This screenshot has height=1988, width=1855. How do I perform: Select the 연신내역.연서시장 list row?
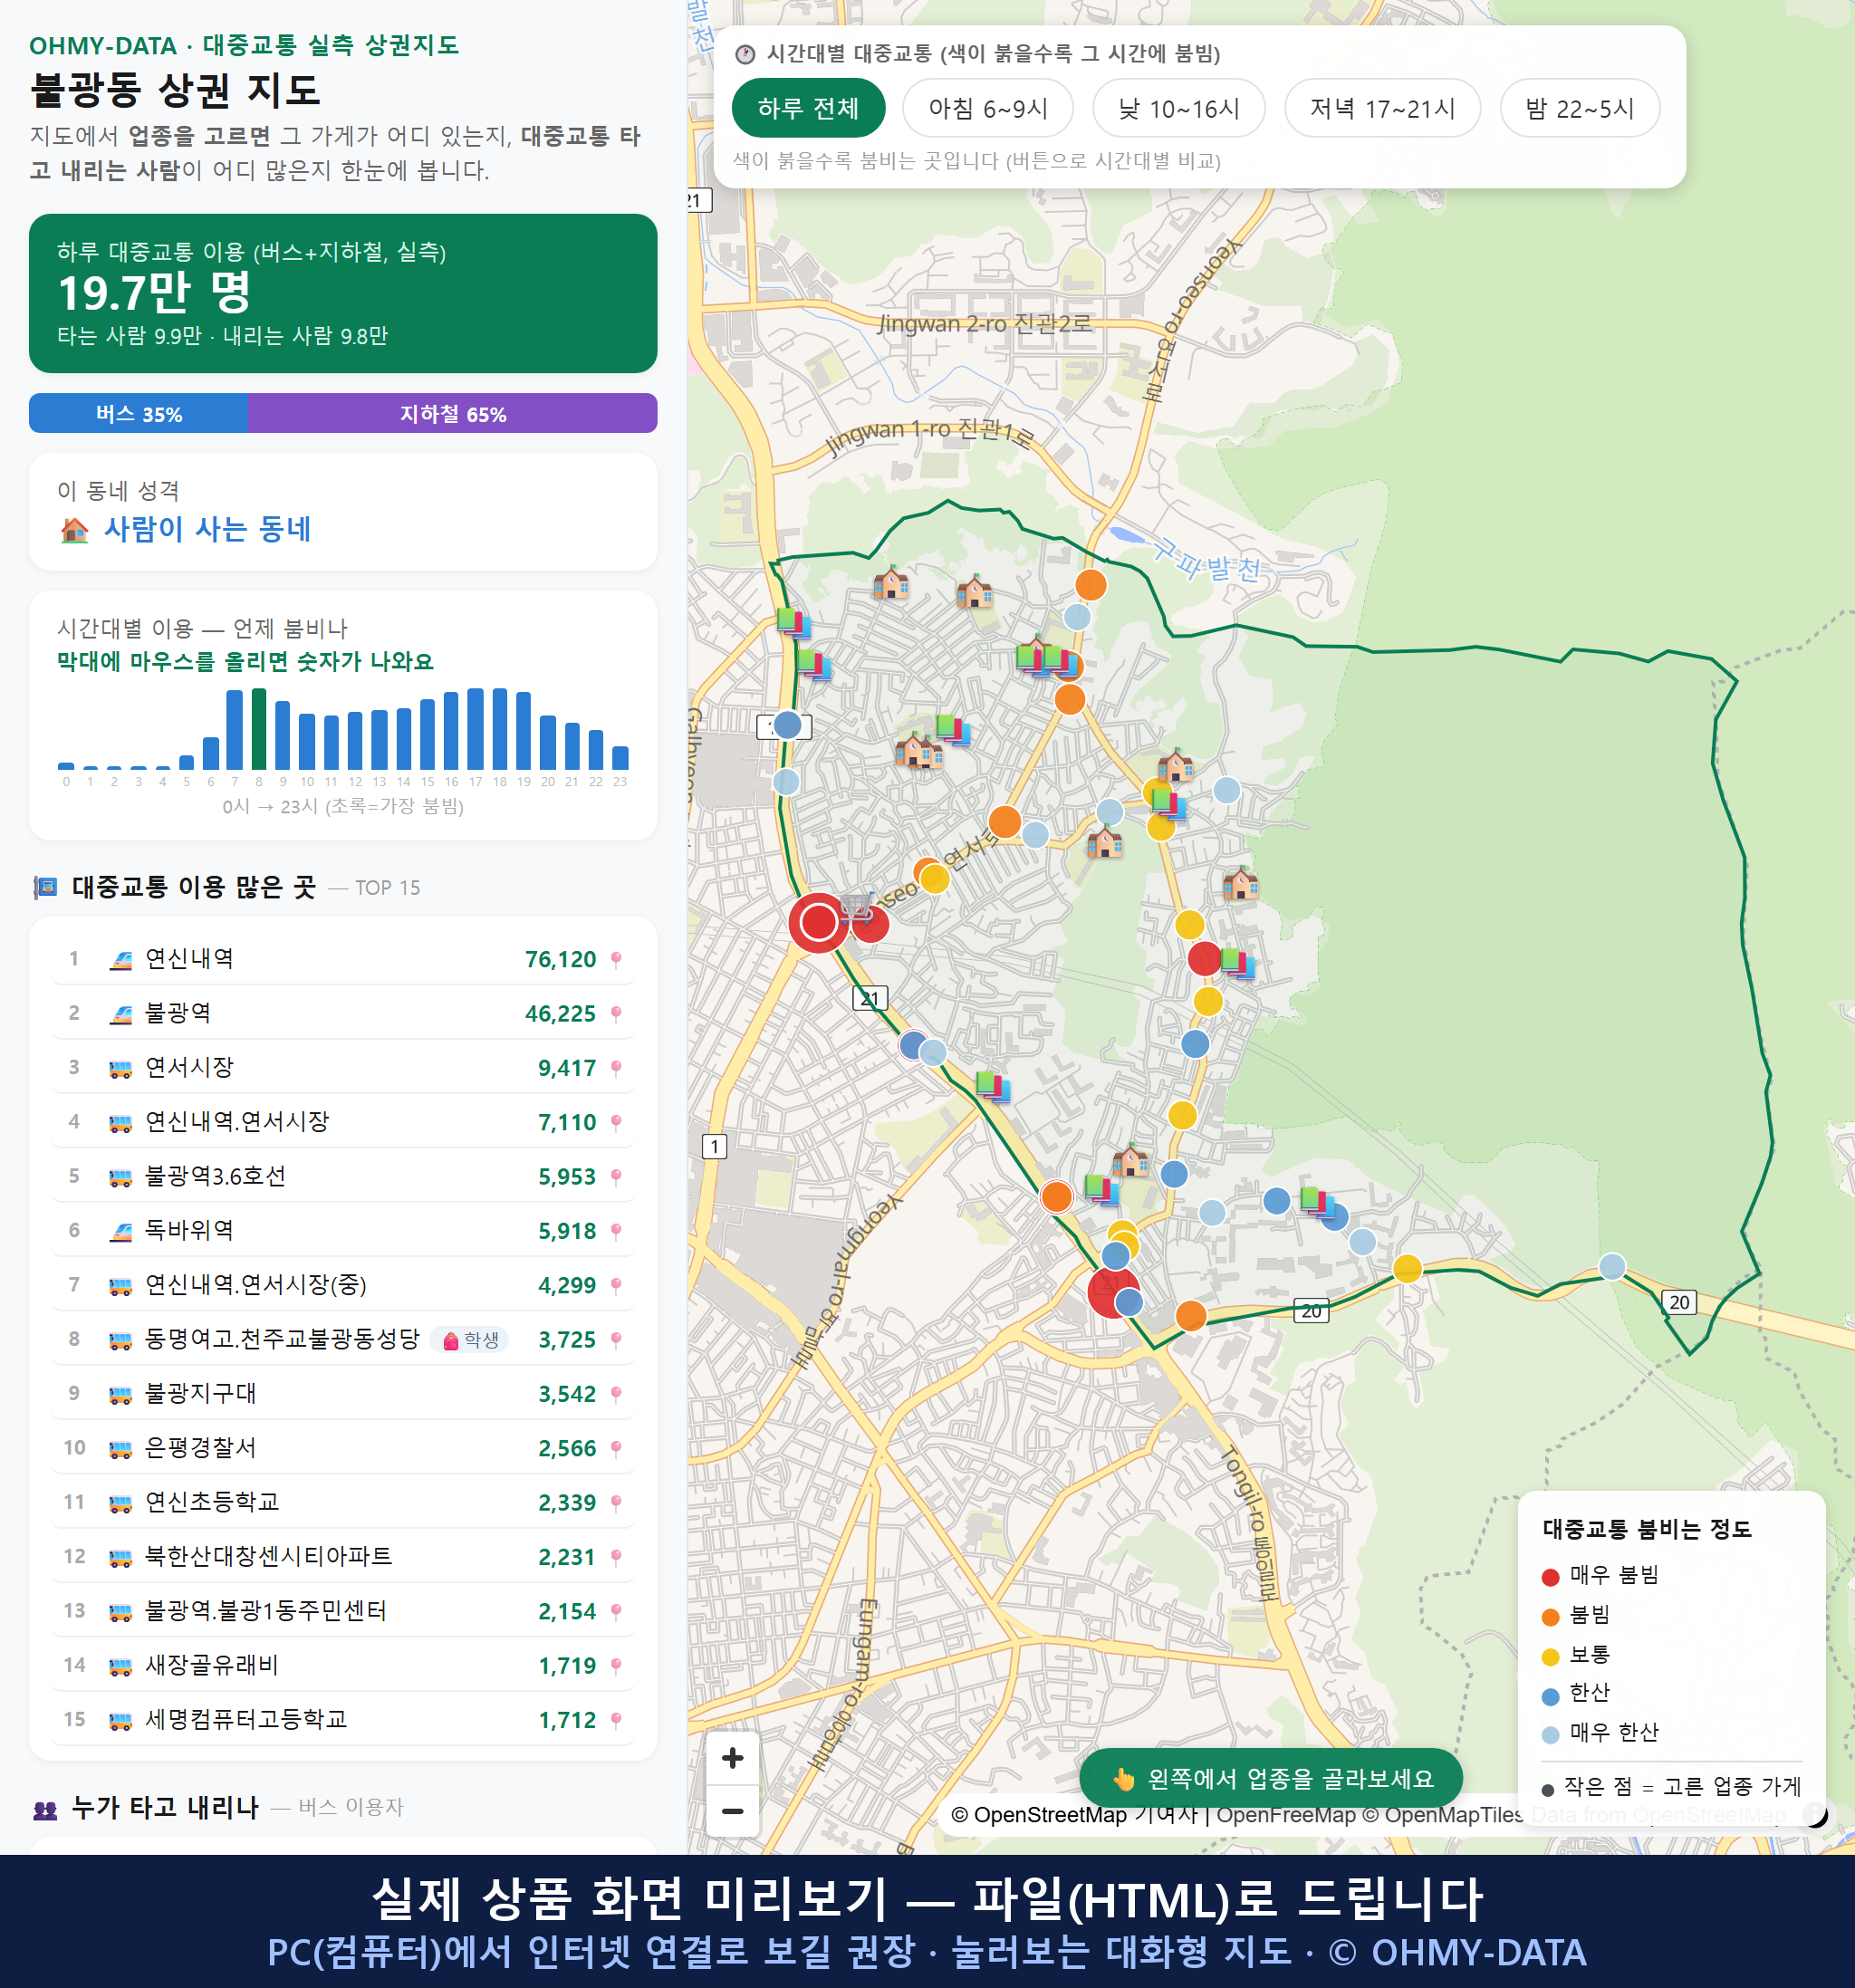[343, 1122]
